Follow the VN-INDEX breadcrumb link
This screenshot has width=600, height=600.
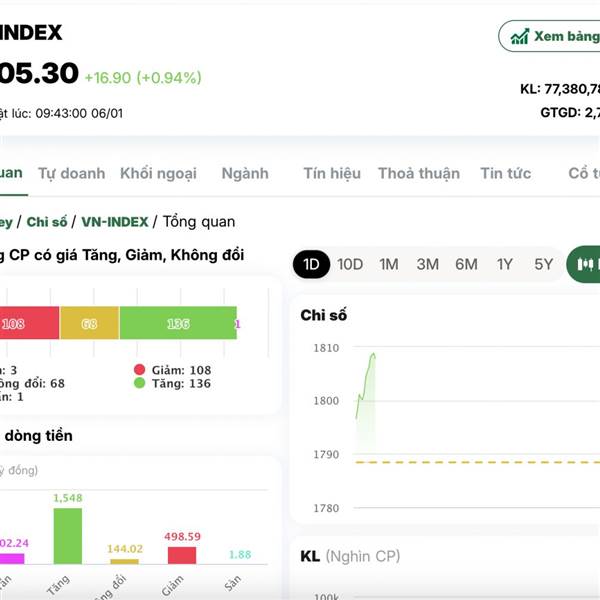point(114,221)
